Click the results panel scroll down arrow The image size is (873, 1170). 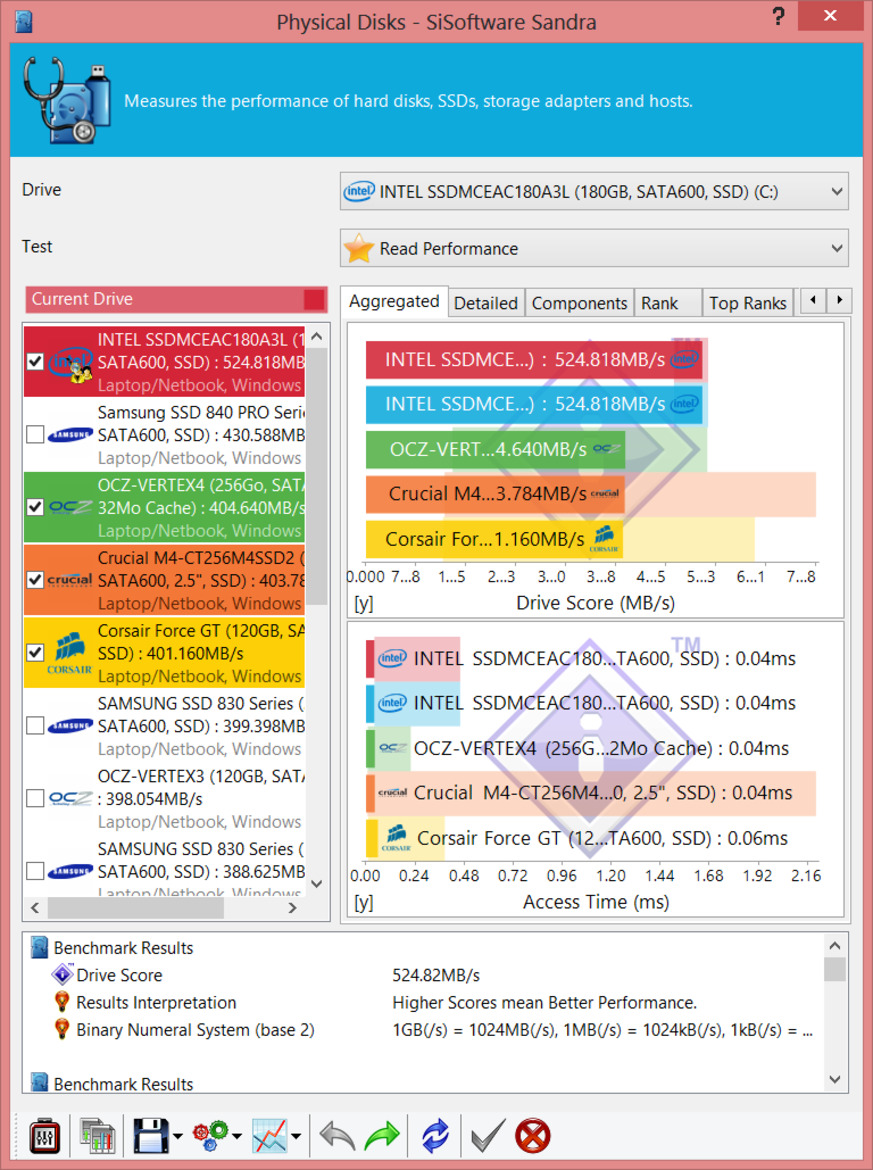point(835,1080)
